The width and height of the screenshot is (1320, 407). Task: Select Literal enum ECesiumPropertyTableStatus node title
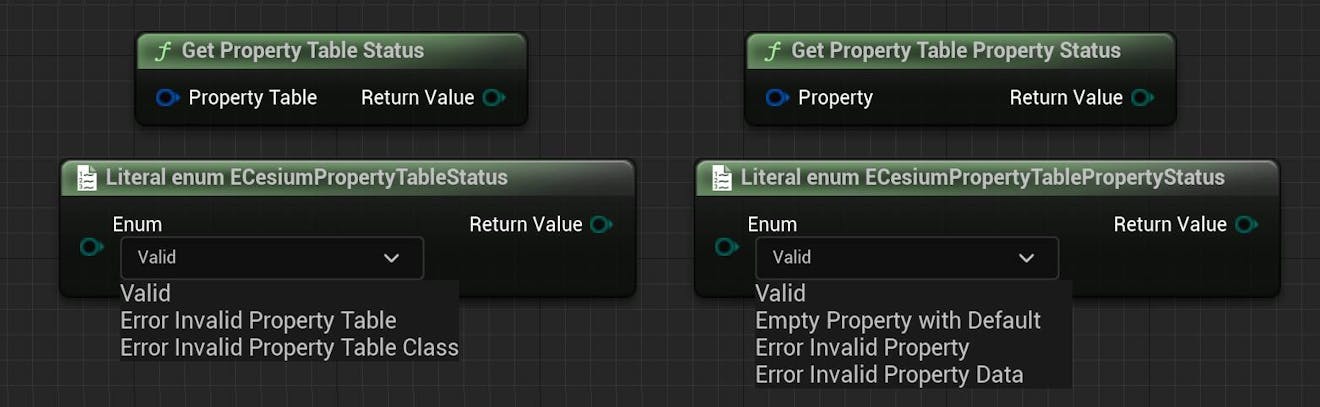pyautogui.click(x=307, y=178)
